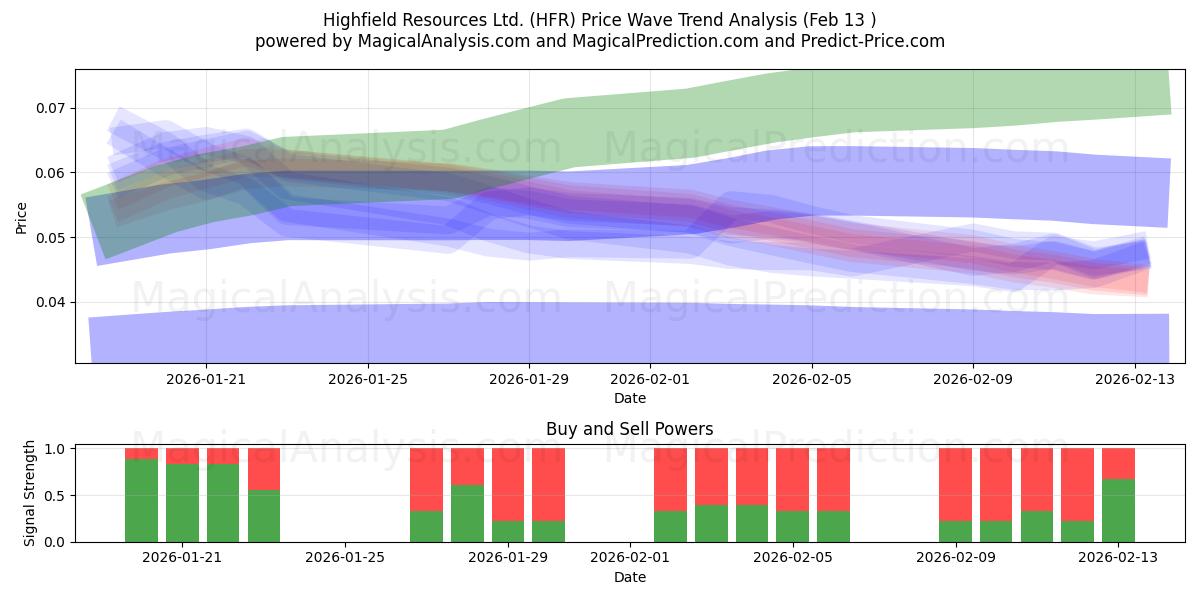Click the 'Date' label under the Buy and Sell chart
The image size is (1200, 600).
630,577
